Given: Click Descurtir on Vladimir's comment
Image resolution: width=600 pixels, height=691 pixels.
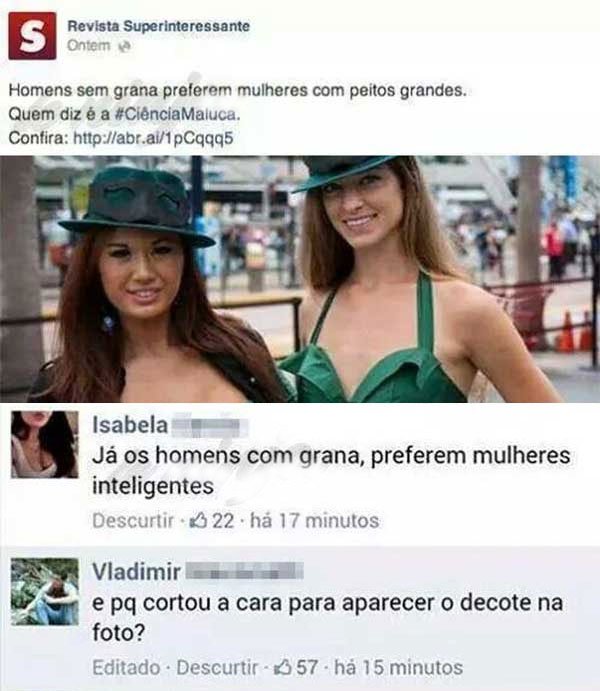Looking at the screenshot, I should click(217, 667).
